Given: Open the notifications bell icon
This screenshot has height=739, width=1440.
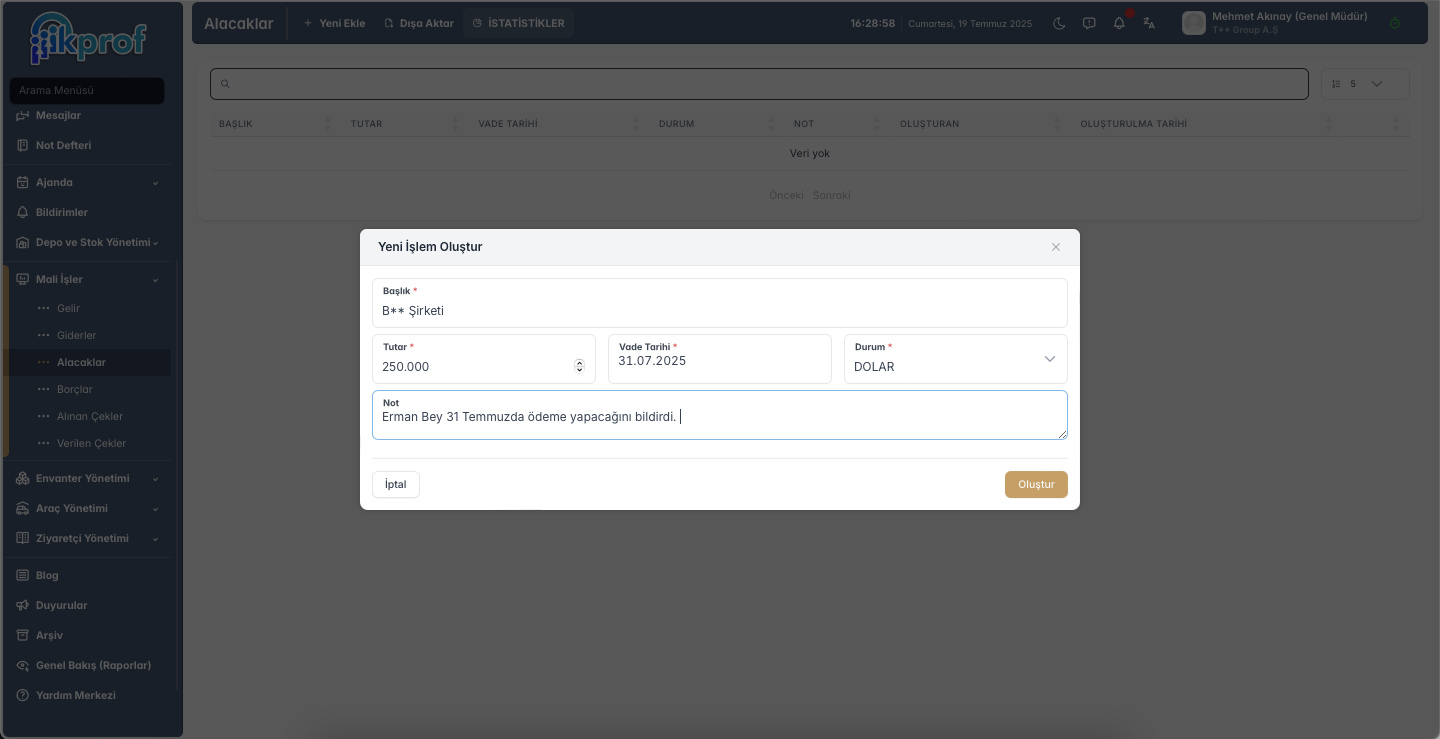Looking at the screenshot, I should pos(1119,23).
